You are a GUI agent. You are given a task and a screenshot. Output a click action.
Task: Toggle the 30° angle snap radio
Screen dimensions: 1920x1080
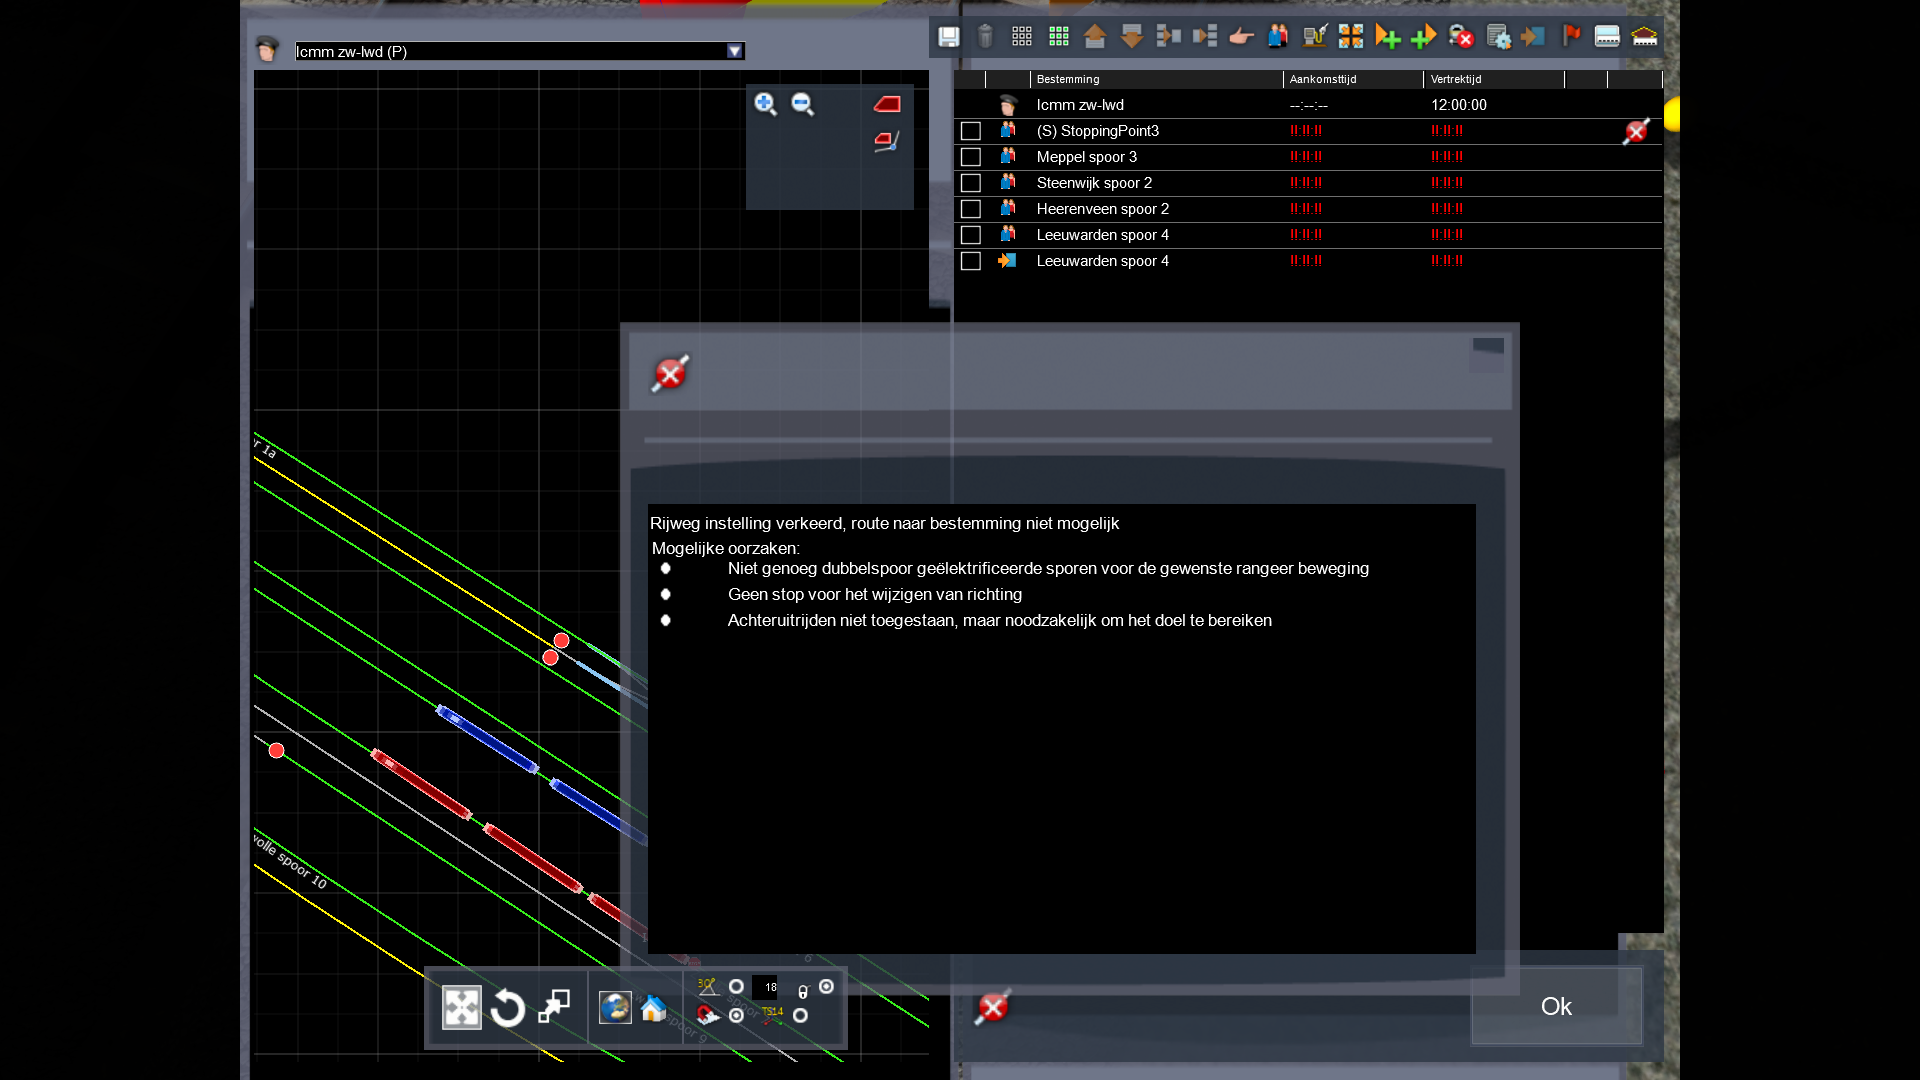pyautogui.click(x=736, y=987)
